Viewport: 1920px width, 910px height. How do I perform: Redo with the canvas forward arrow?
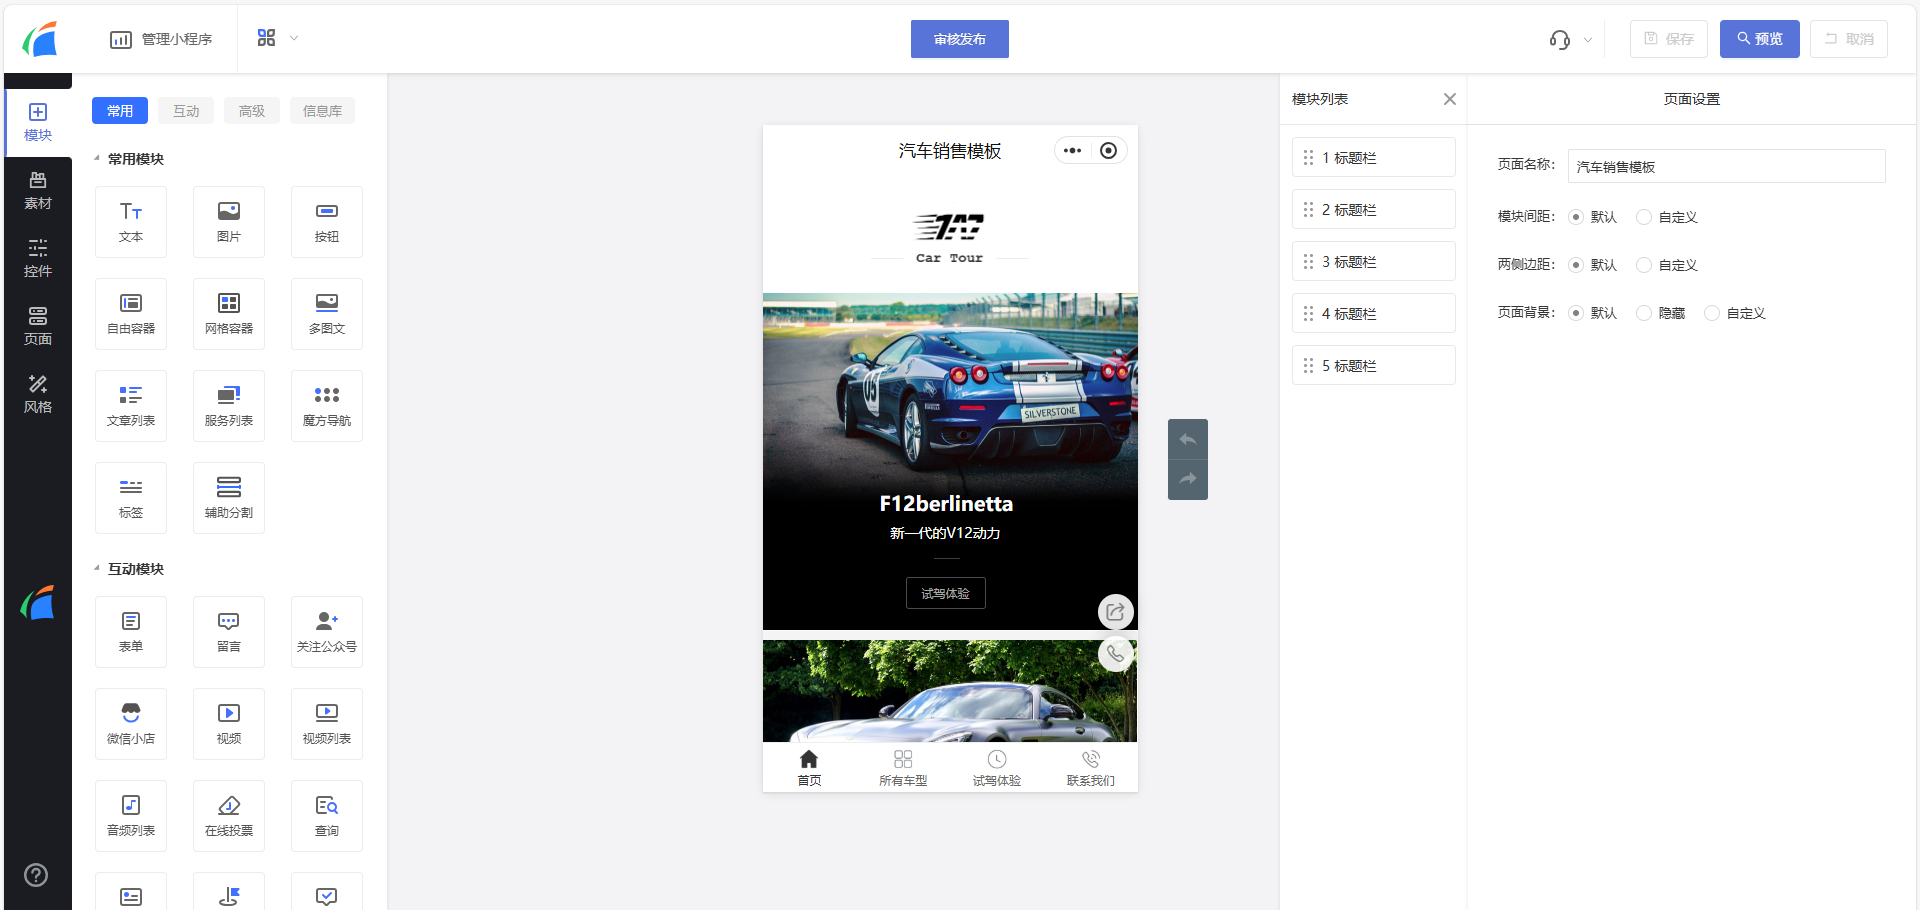1188,479
